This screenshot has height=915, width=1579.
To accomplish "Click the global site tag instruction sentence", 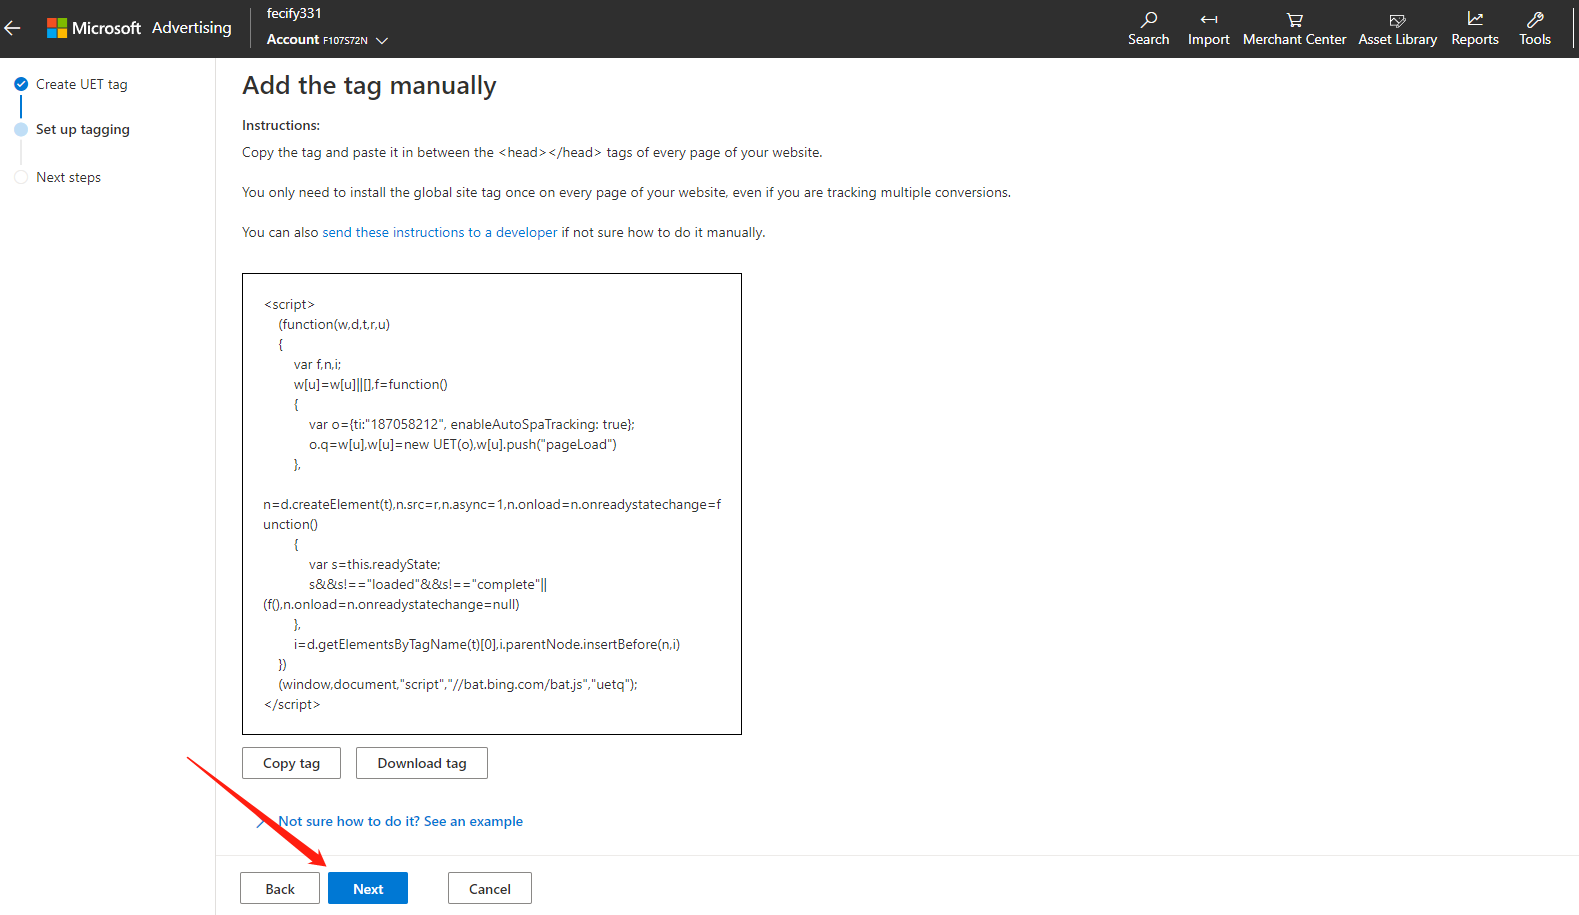I will click(x=626, y=192).
